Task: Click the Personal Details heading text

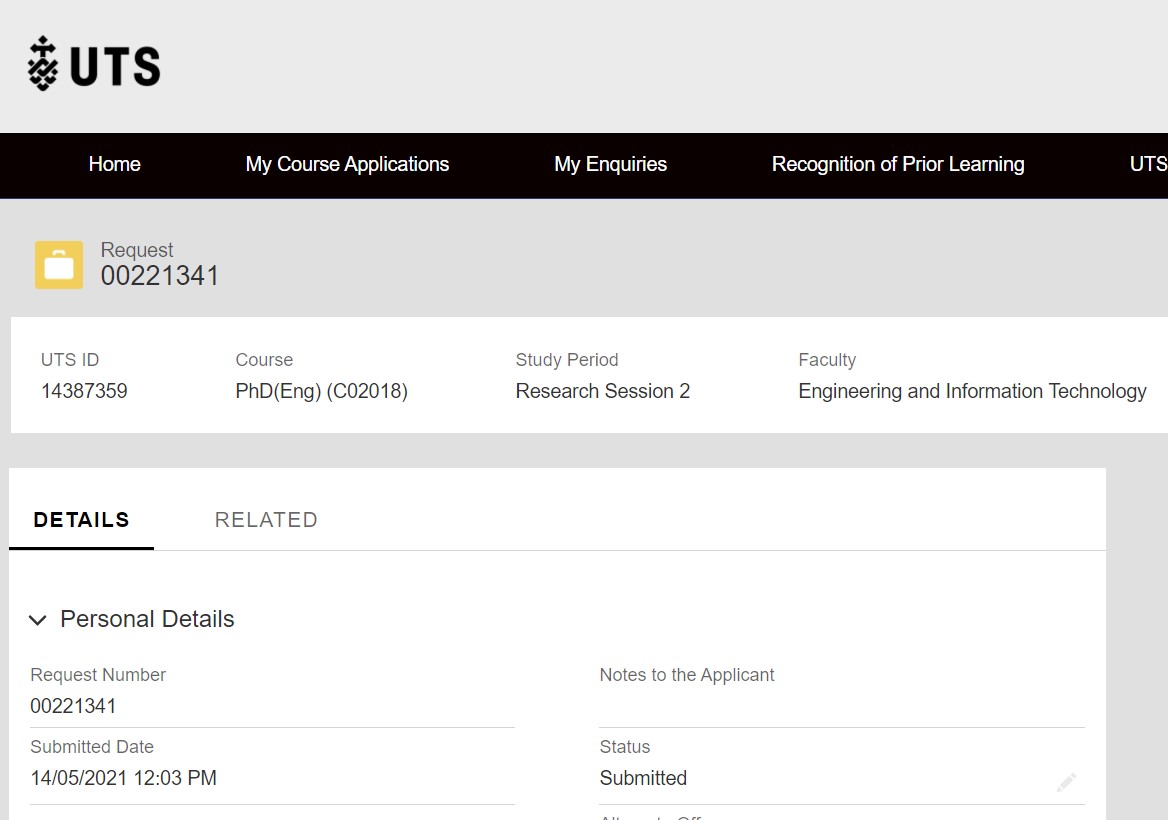Action: [x=147, y=619]
